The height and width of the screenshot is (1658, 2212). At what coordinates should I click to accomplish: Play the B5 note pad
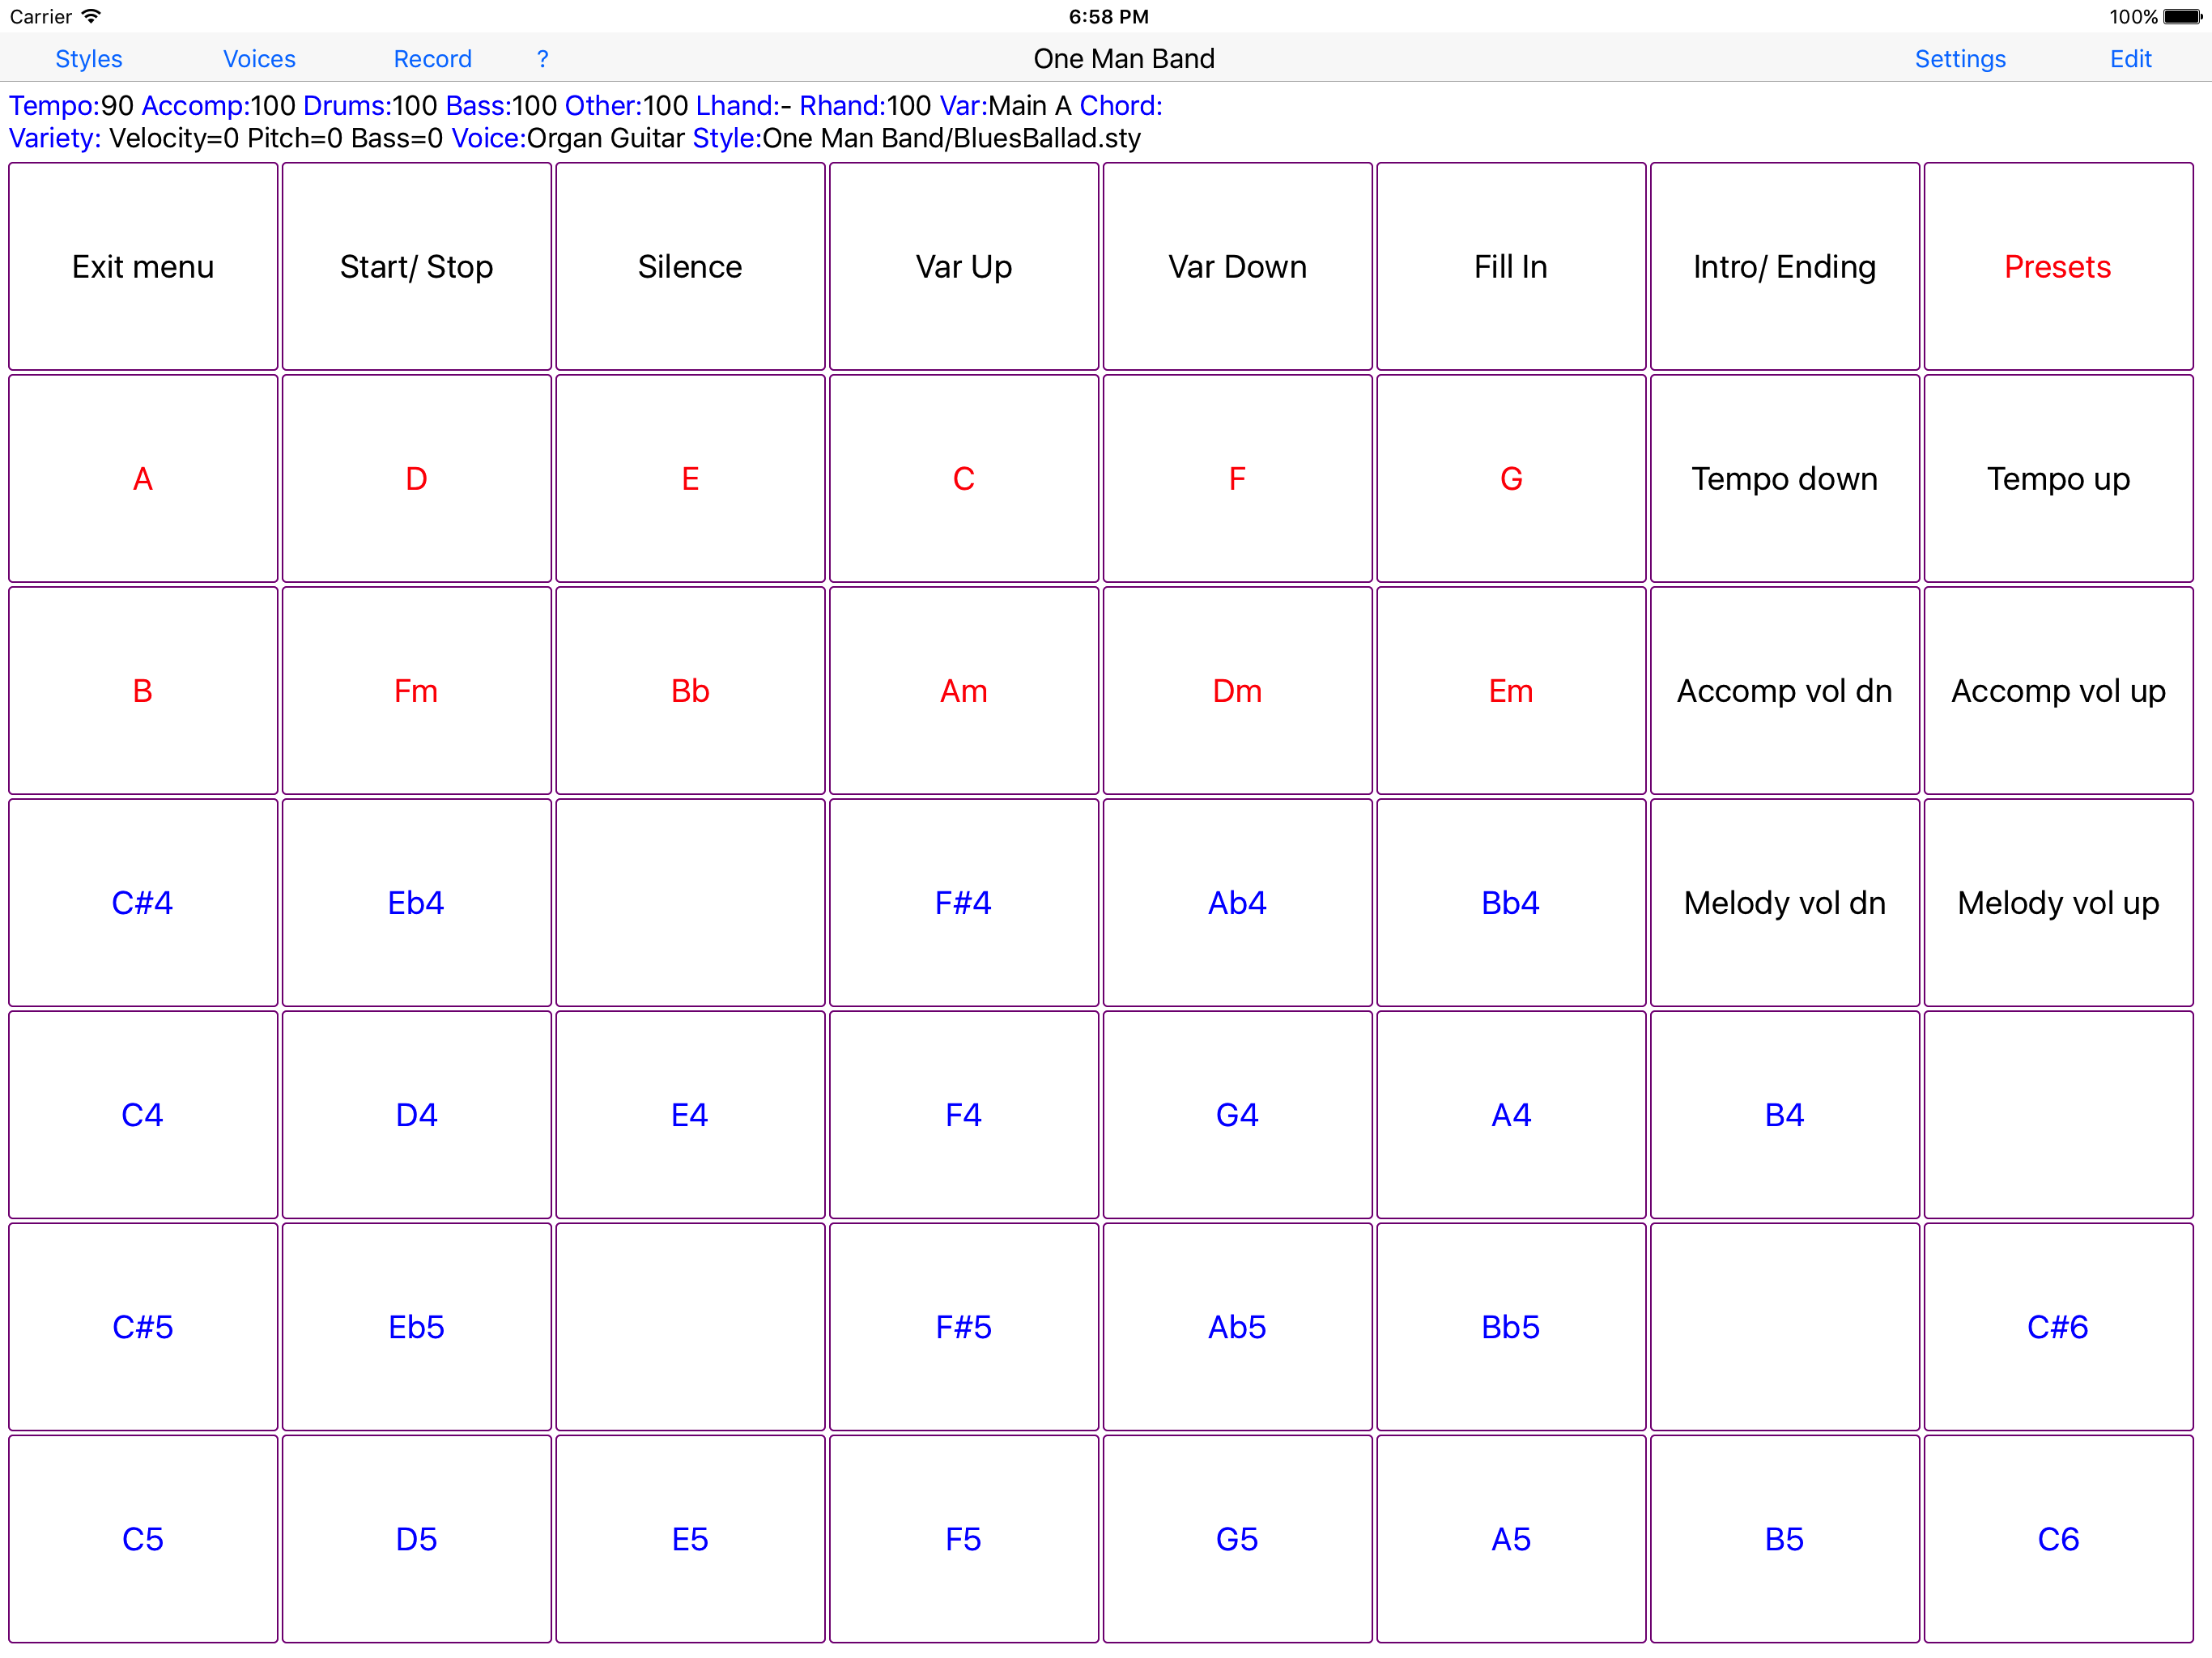pyautogui.click(x=1785, y=1539)
